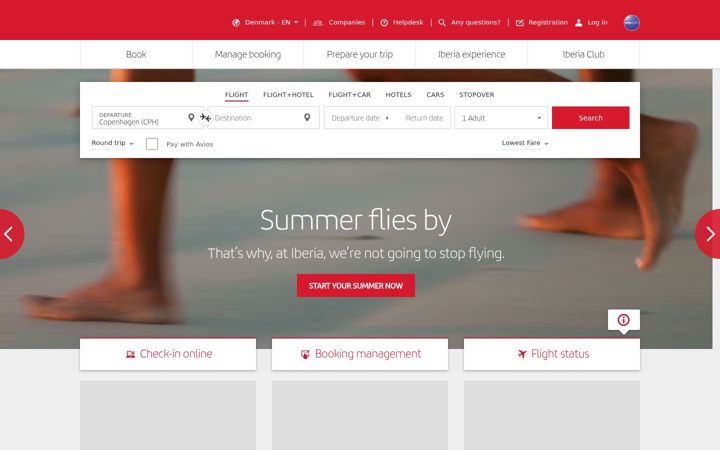
Task: Click START YOUR SUMMER NOW button
Action: coord(356,286)
